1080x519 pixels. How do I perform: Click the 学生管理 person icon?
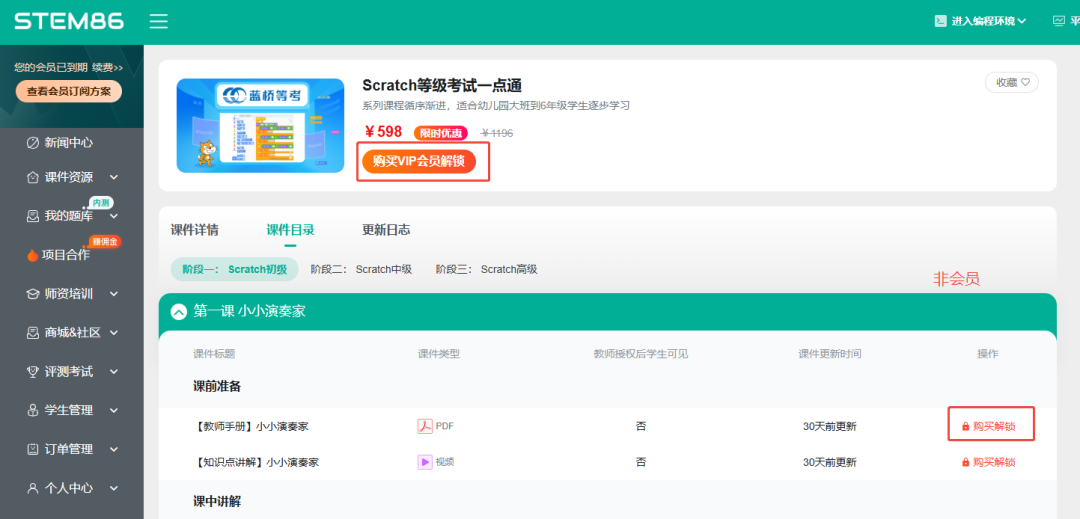(32, 410)
